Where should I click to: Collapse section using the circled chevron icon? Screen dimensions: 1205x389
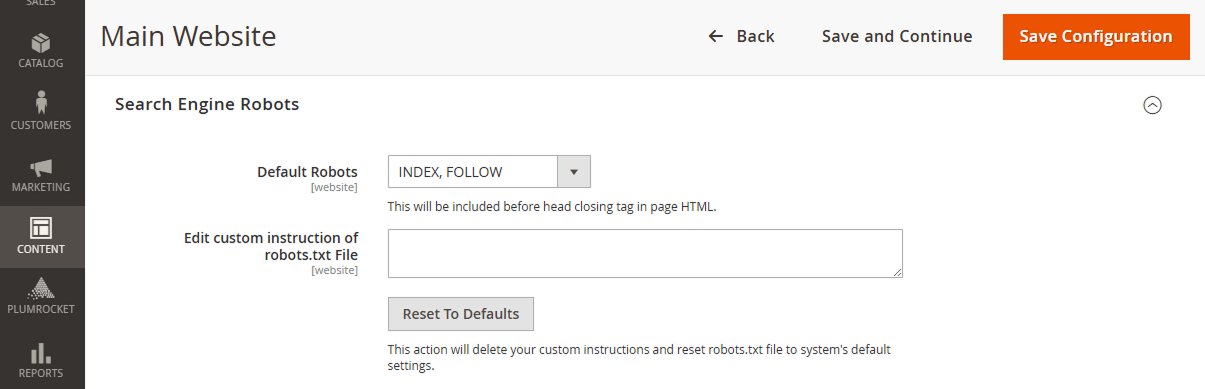(1152, 105)
